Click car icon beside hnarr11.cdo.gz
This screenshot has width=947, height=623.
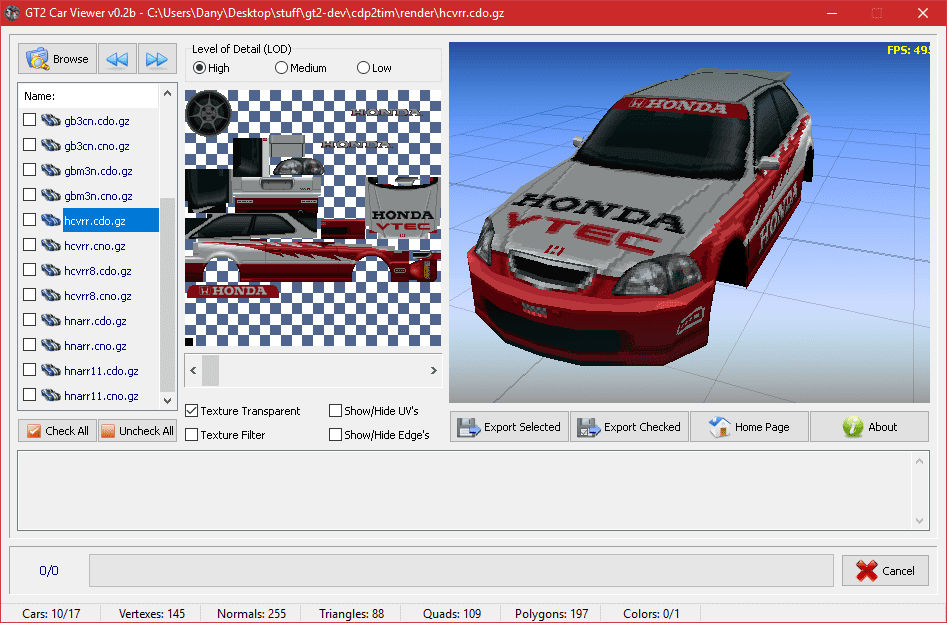[51, 370]
